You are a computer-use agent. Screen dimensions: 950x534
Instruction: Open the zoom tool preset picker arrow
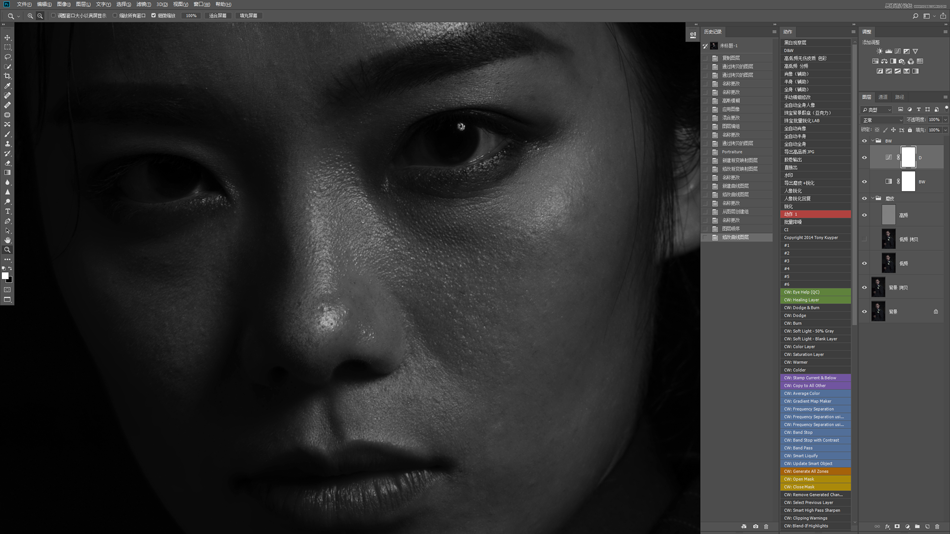point(18,16)
